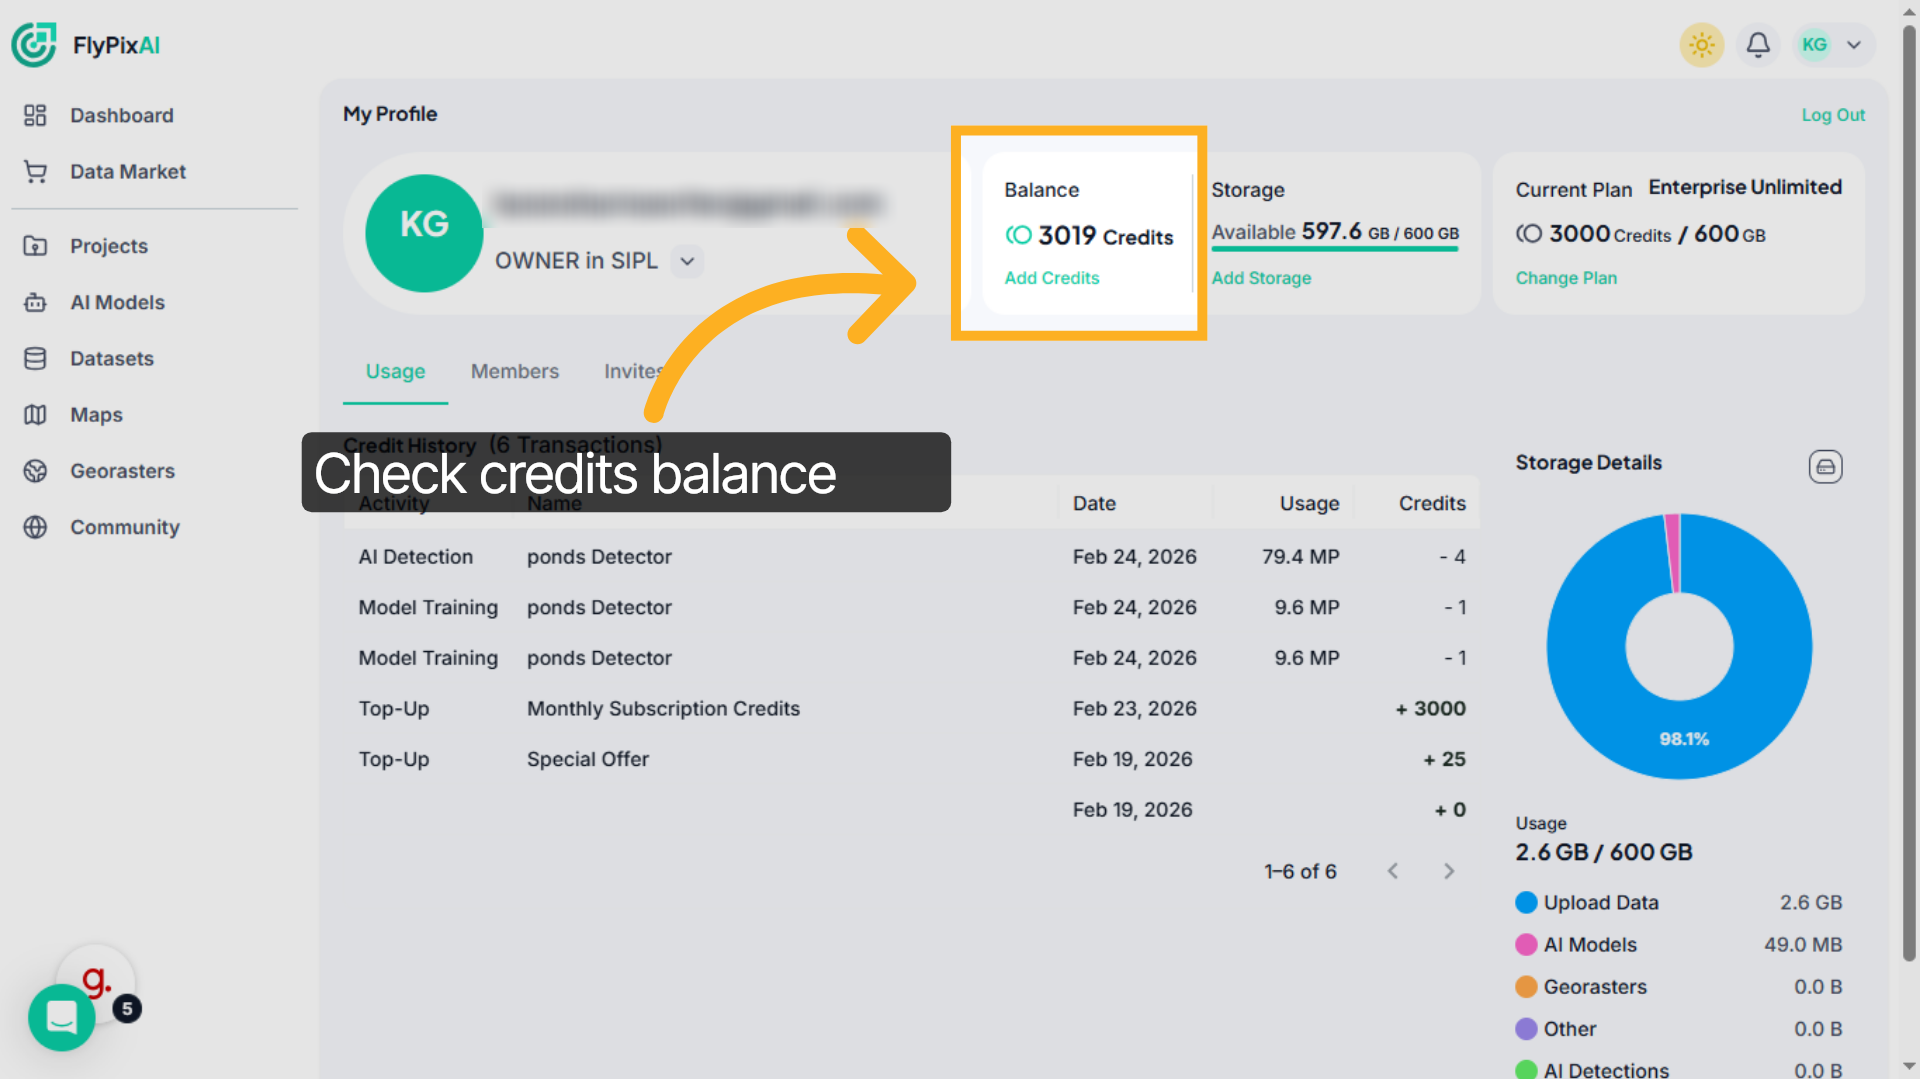Select the Special Offer top-up row

tap(911, 759)
